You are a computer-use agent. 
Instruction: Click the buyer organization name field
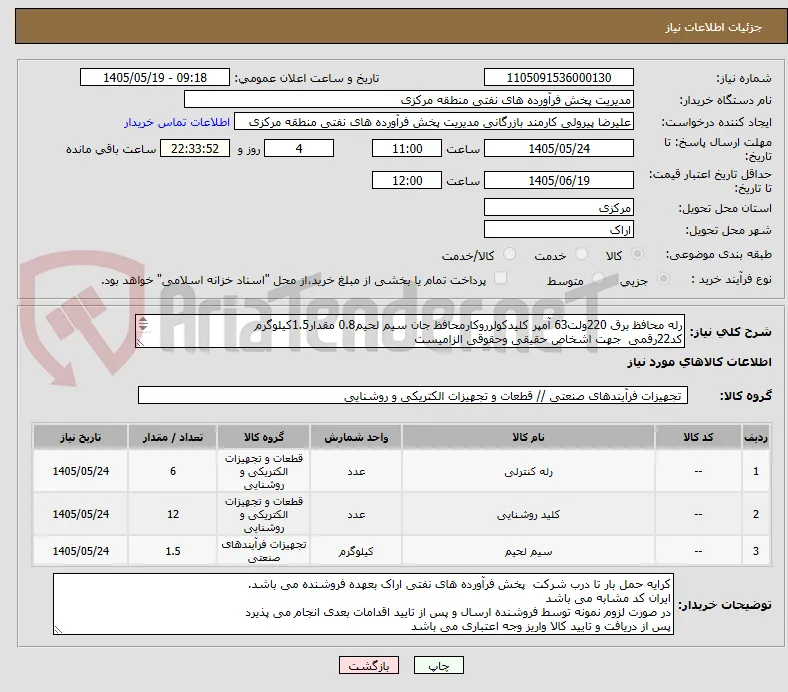pos(409,100)
